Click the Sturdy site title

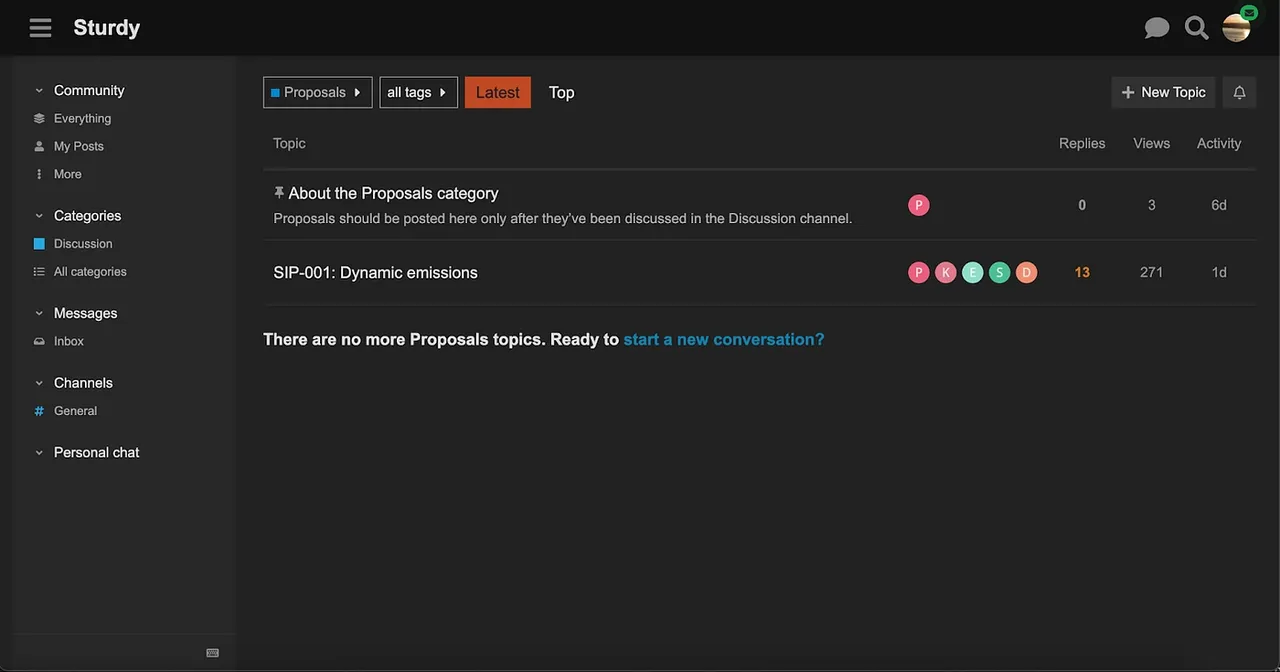pyautogui.click(x=107, y=28)
